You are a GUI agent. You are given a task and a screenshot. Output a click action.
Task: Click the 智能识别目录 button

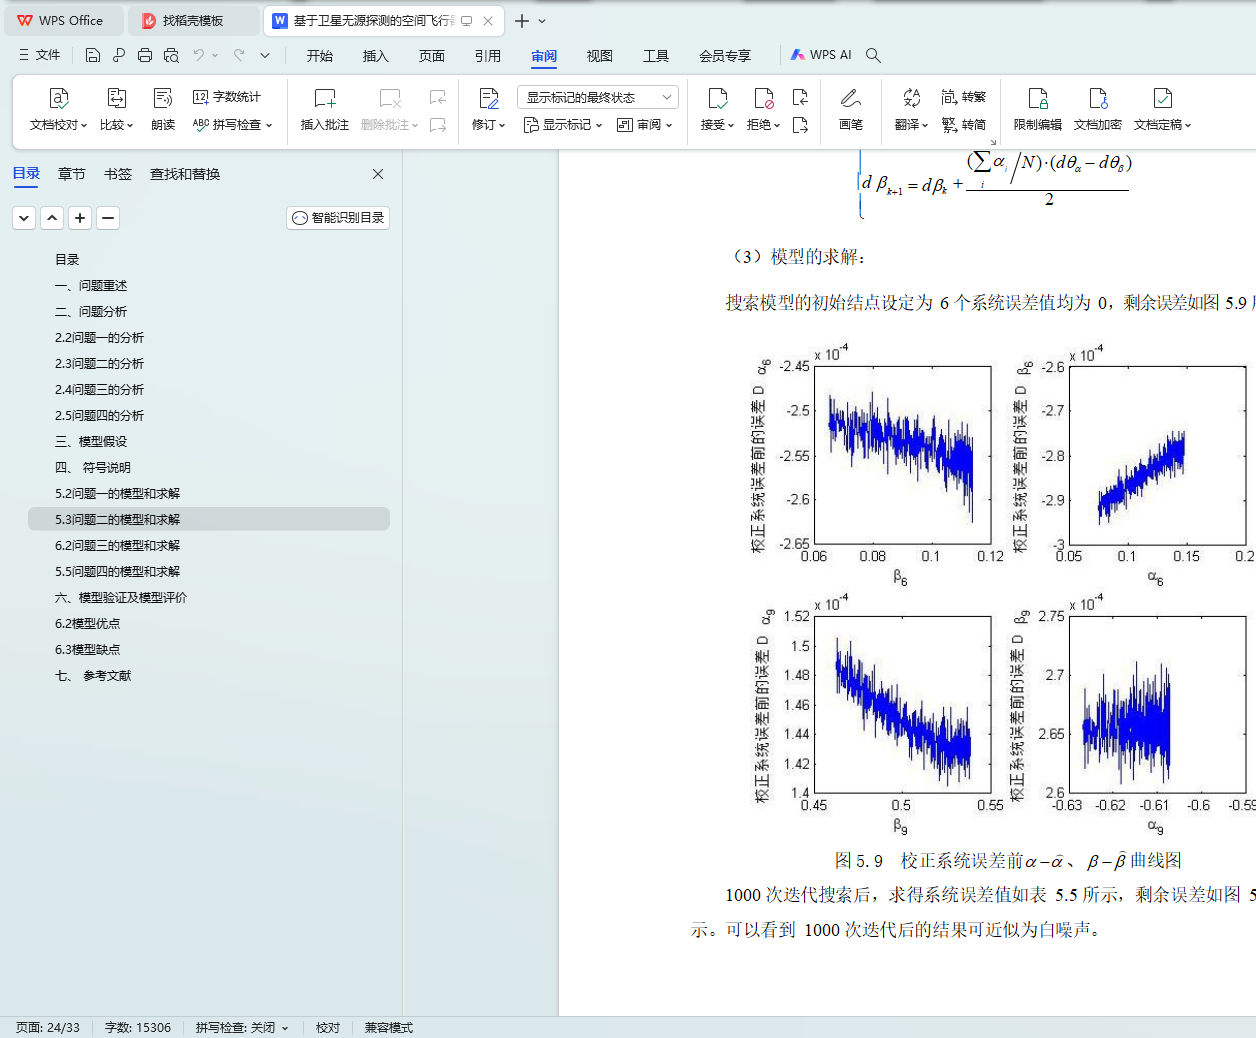(338, 218)
